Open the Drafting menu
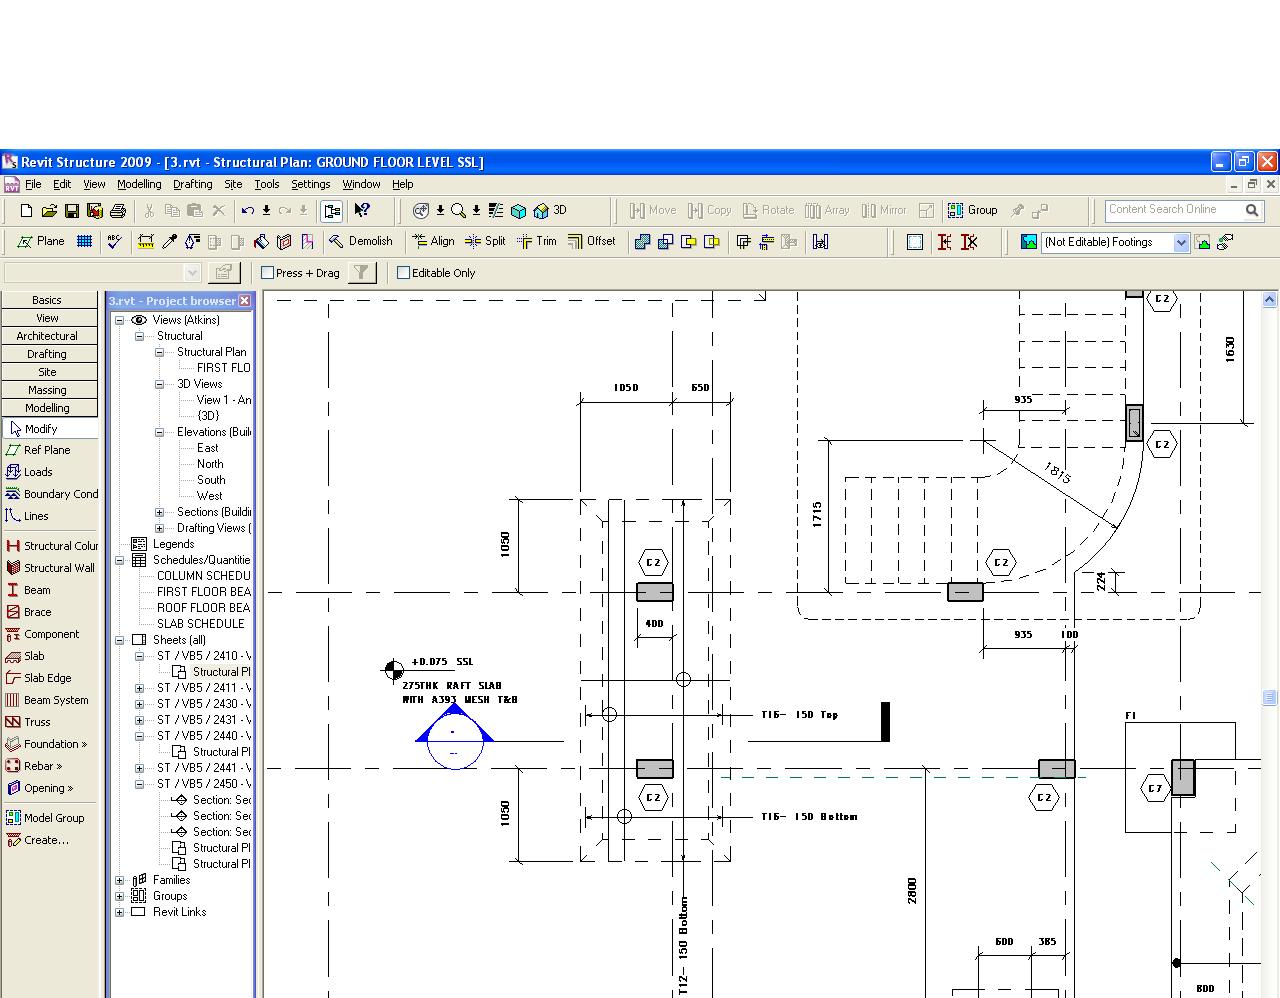 tap(192, 184)
